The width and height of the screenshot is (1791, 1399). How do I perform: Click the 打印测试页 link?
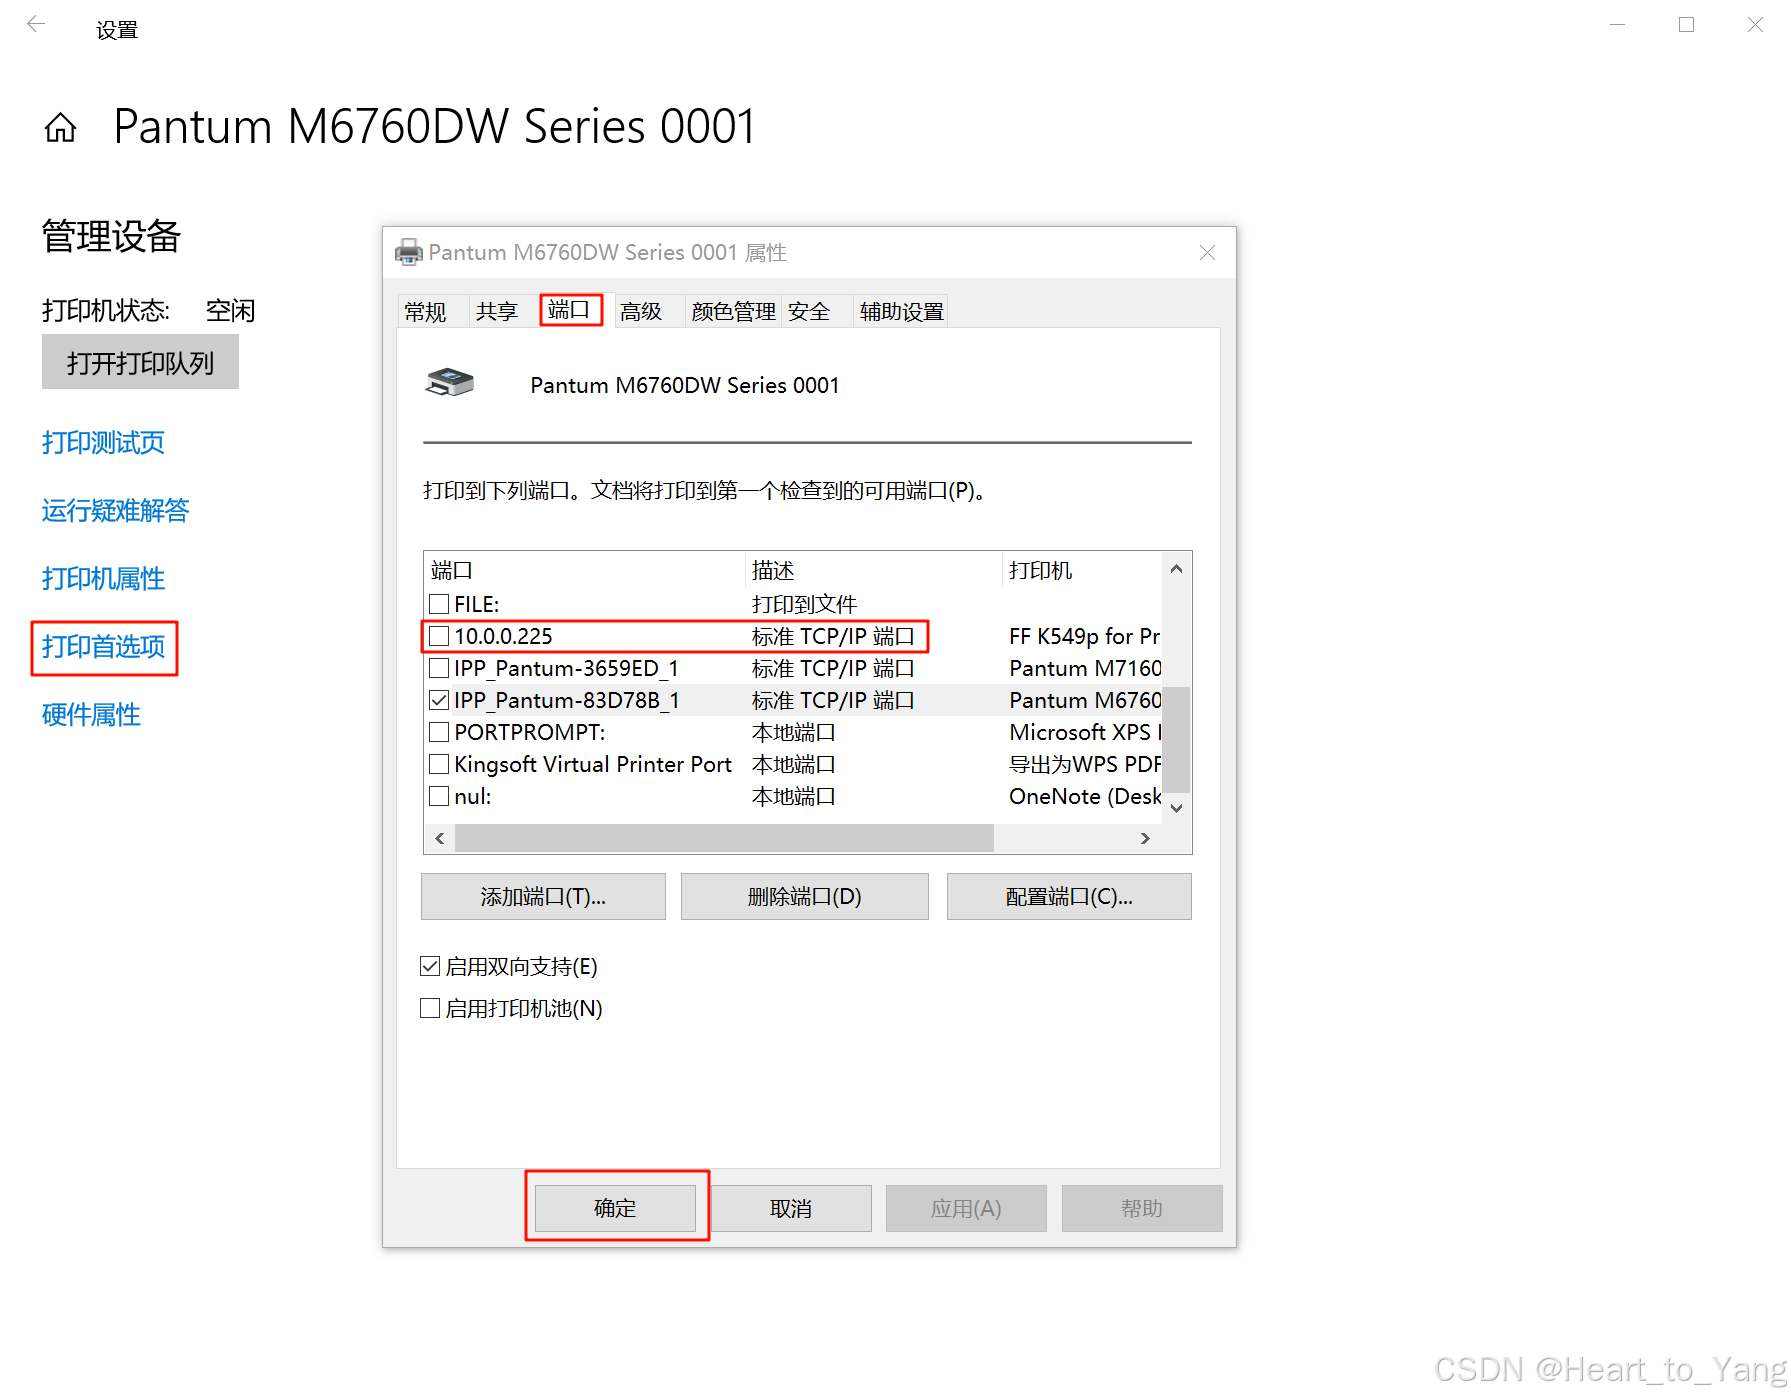[x=103, y=443]
